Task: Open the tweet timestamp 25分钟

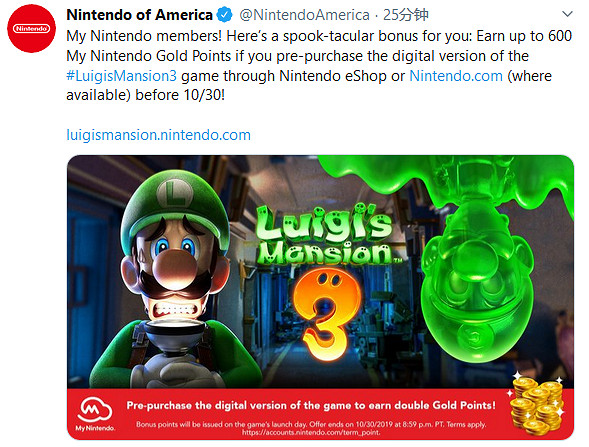Action: pos(406,15)
